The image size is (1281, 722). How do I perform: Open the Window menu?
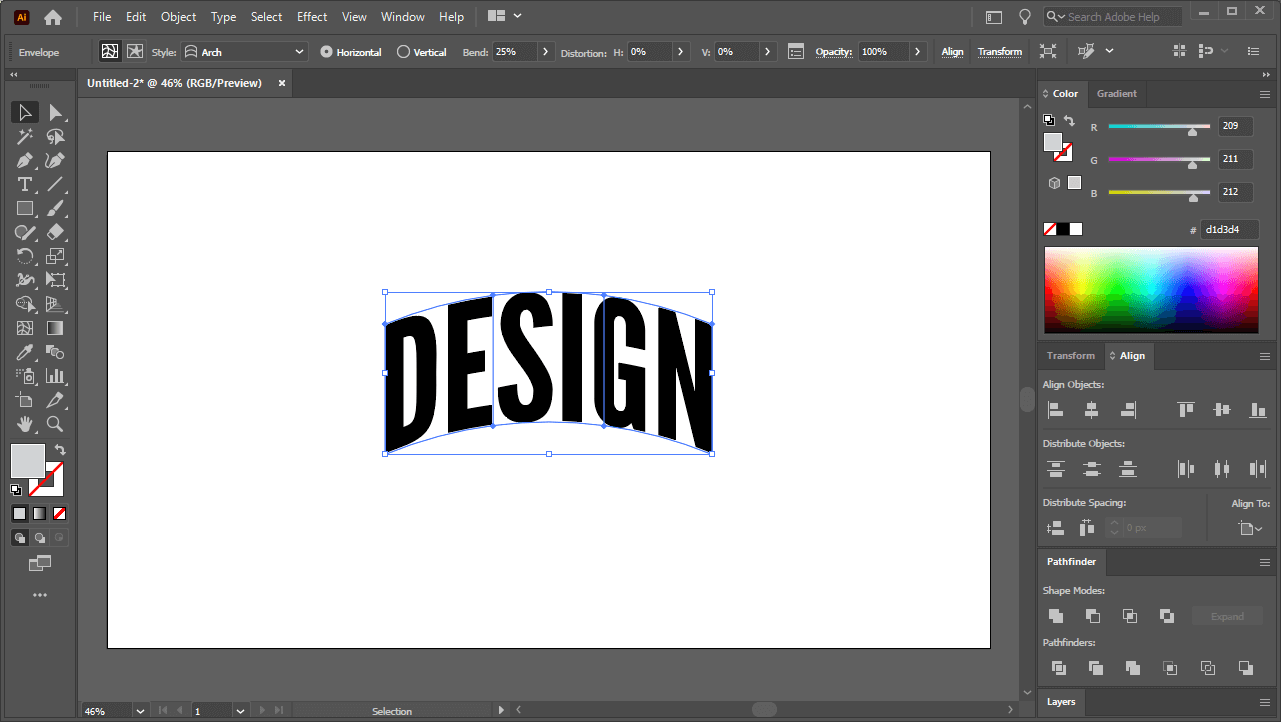(x=403, y=17)
